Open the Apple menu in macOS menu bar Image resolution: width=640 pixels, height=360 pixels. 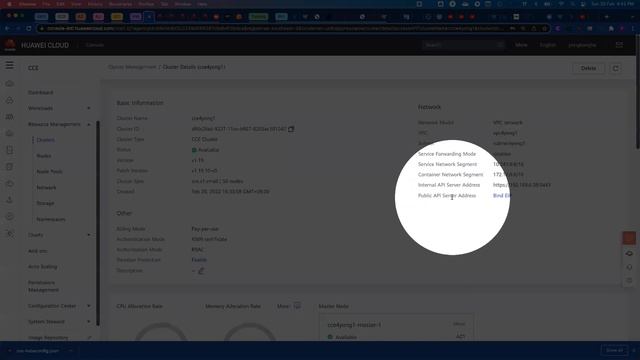[x=9, y=4]
